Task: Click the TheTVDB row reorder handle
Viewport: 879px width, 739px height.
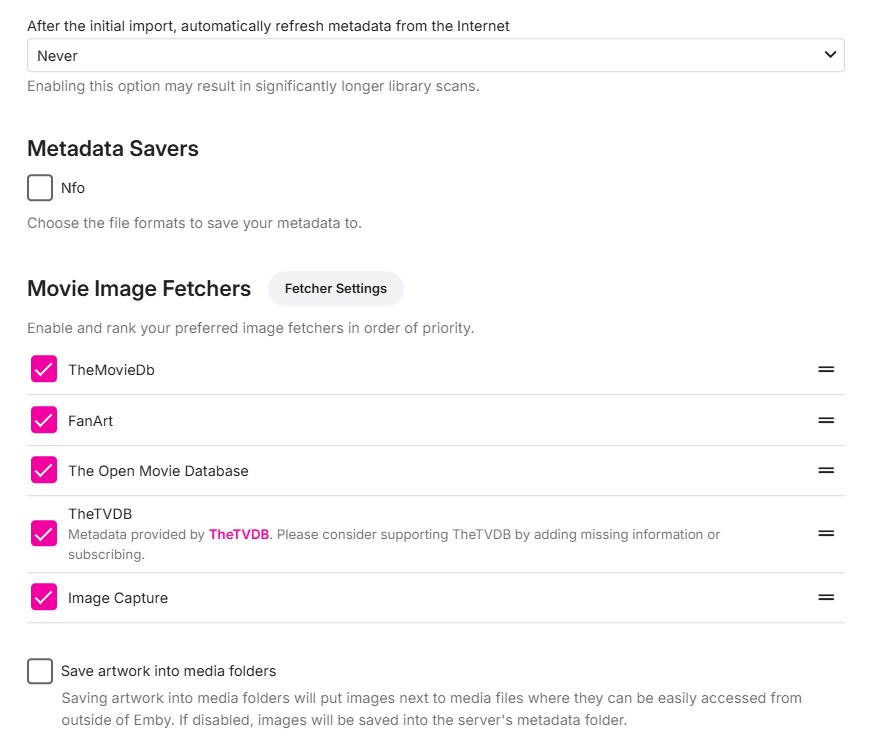Action: [x=826, y=534]
